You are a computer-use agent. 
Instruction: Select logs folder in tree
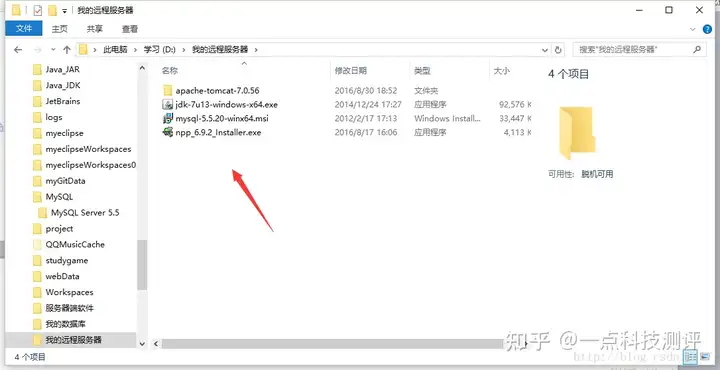[54, 117]
